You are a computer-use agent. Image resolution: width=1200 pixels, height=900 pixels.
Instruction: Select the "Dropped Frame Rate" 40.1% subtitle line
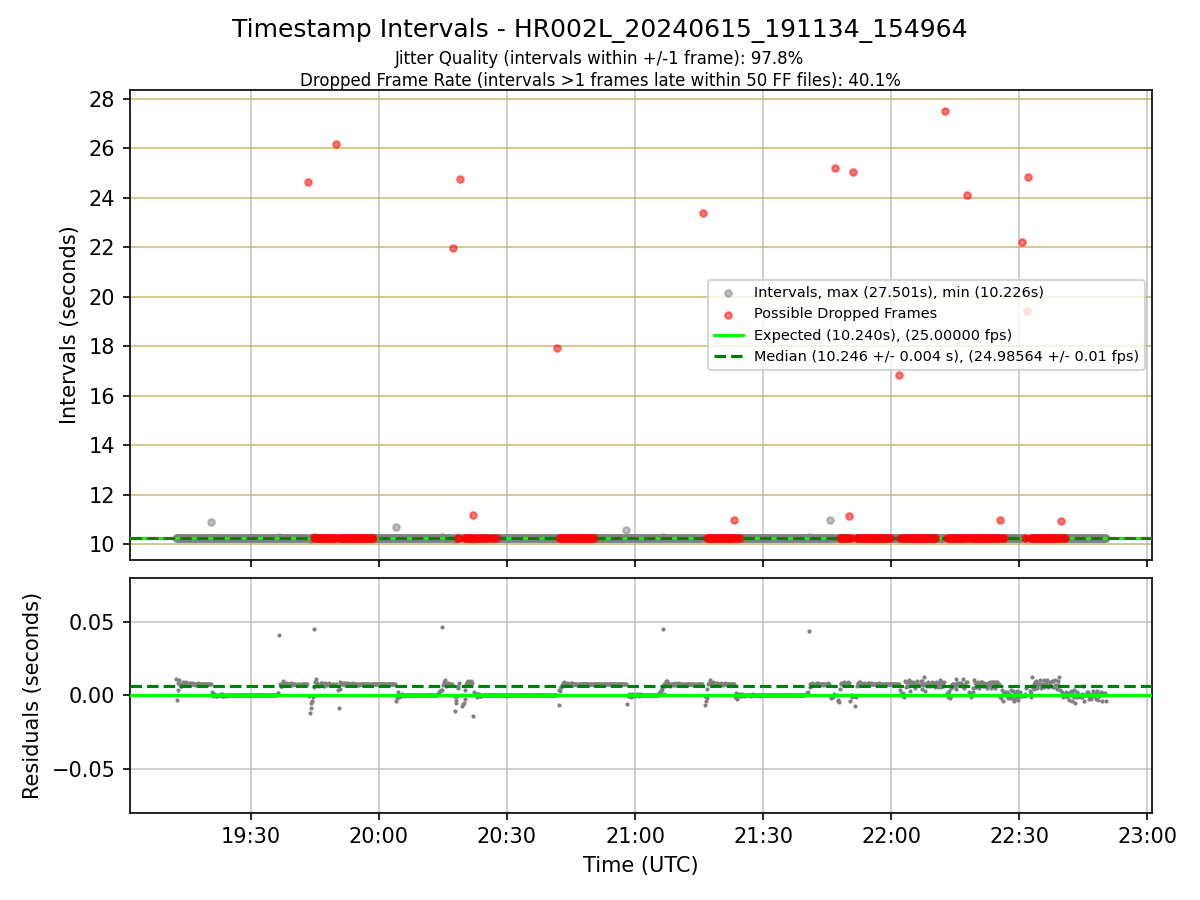[x=600, y=80]
